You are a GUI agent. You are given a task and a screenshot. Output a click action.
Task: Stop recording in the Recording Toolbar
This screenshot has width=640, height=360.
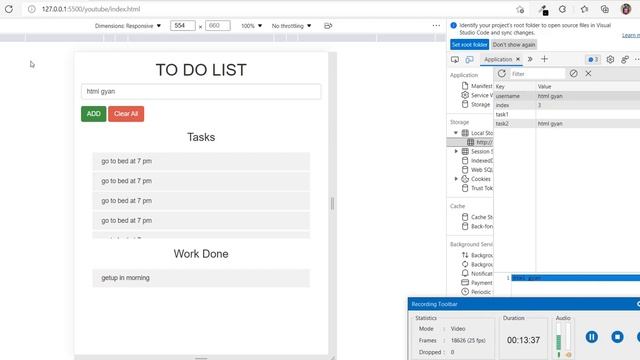617,337
